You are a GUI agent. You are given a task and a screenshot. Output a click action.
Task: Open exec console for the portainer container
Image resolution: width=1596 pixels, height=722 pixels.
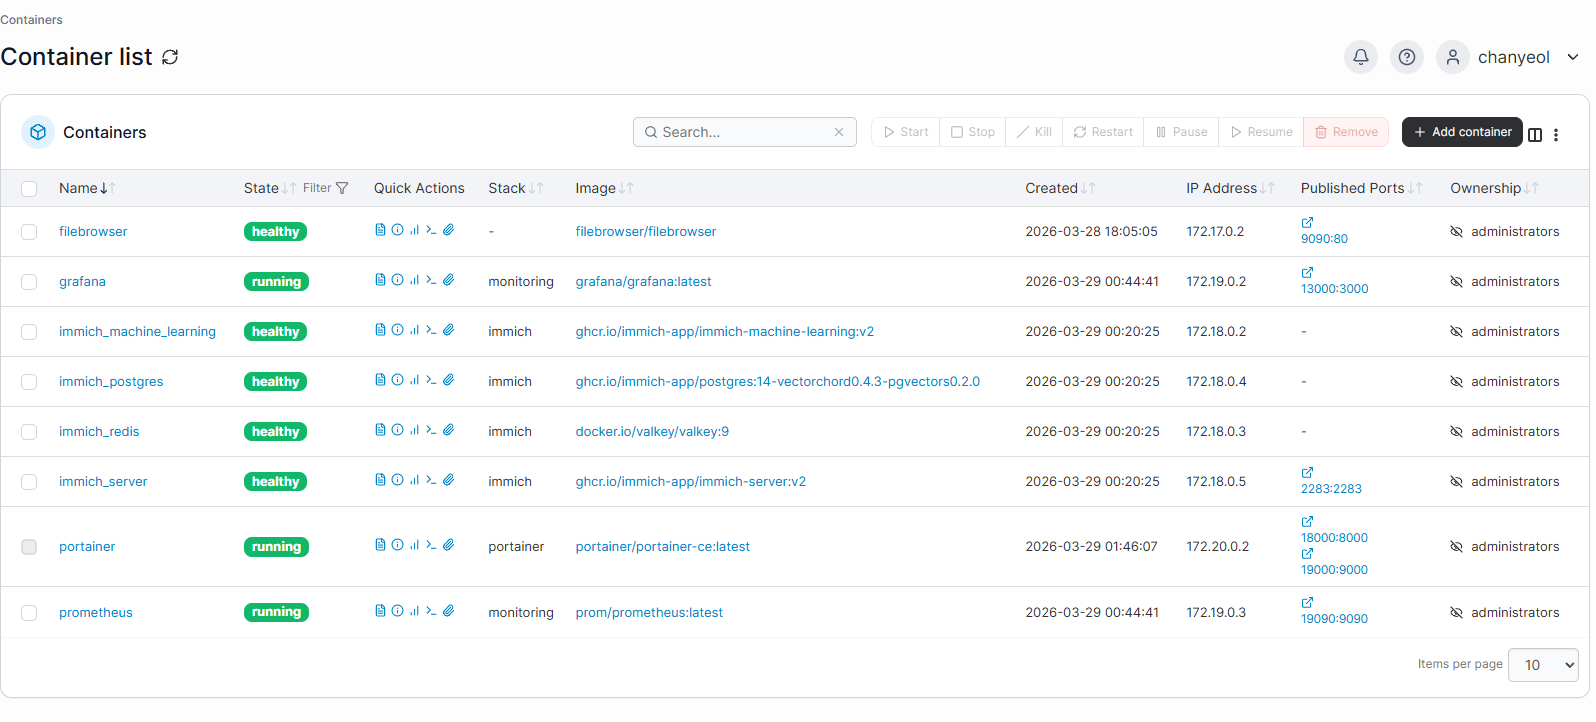click(431, 545)
